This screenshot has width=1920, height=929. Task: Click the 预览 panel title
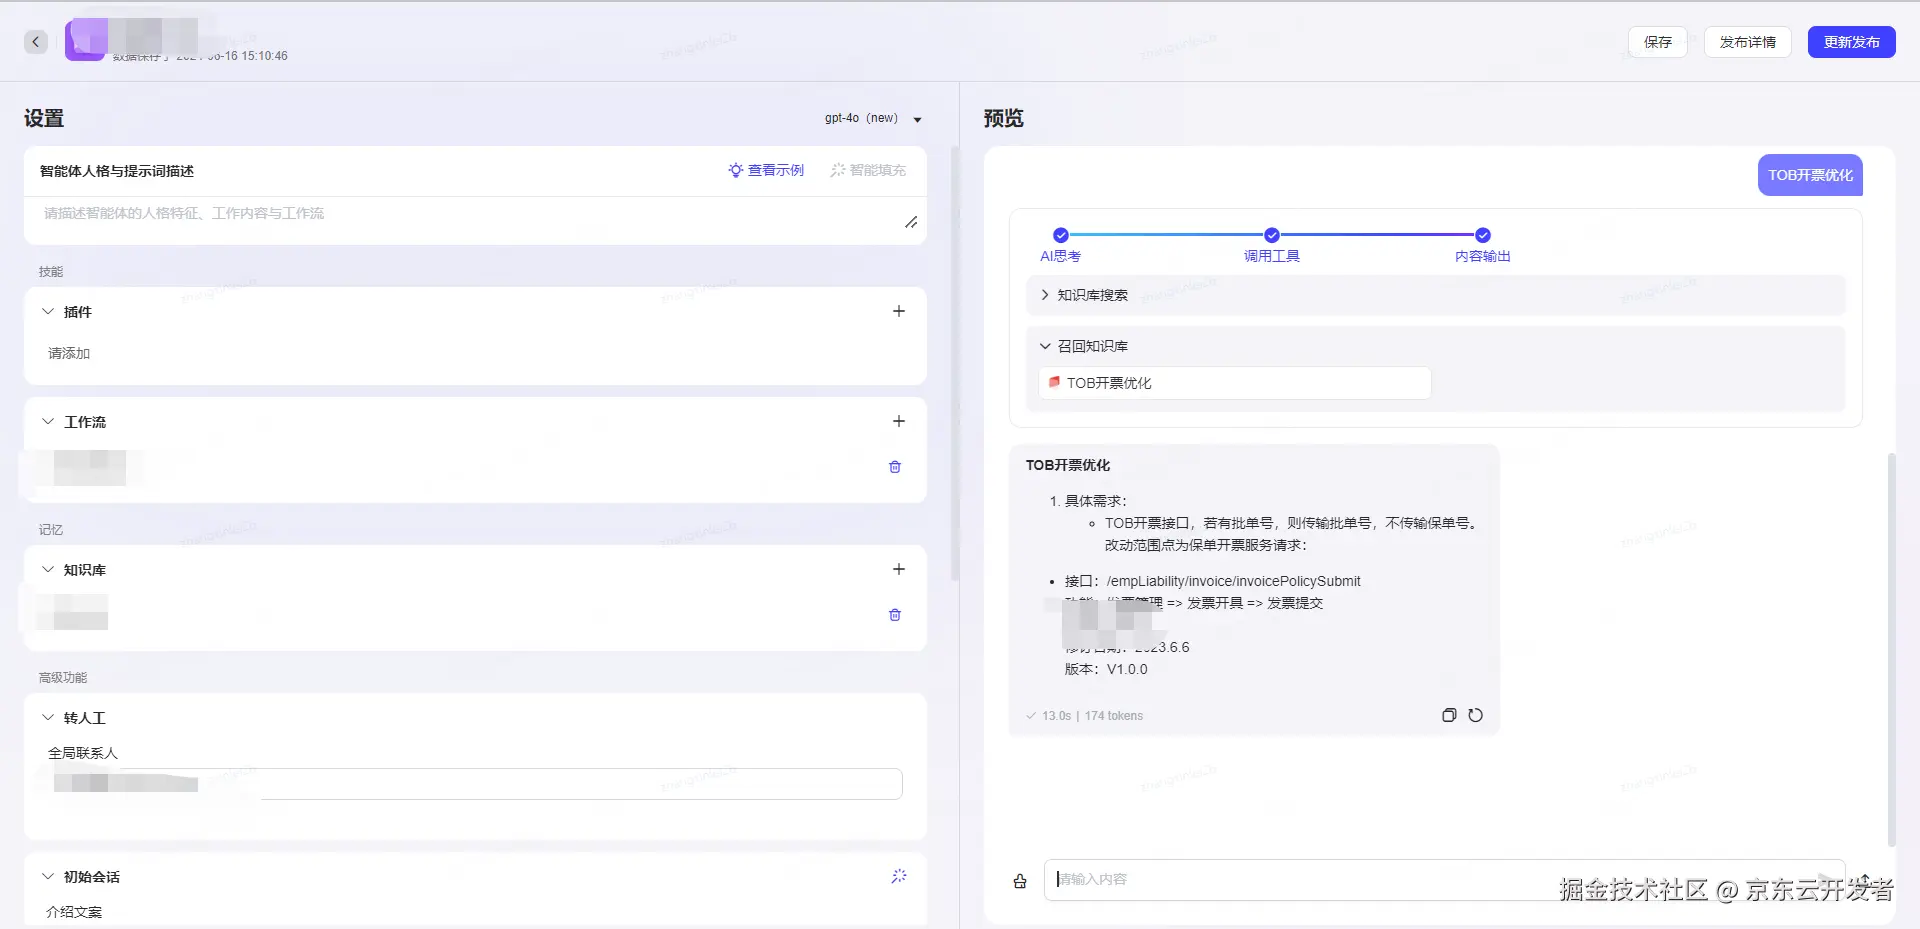(1004, 118)
